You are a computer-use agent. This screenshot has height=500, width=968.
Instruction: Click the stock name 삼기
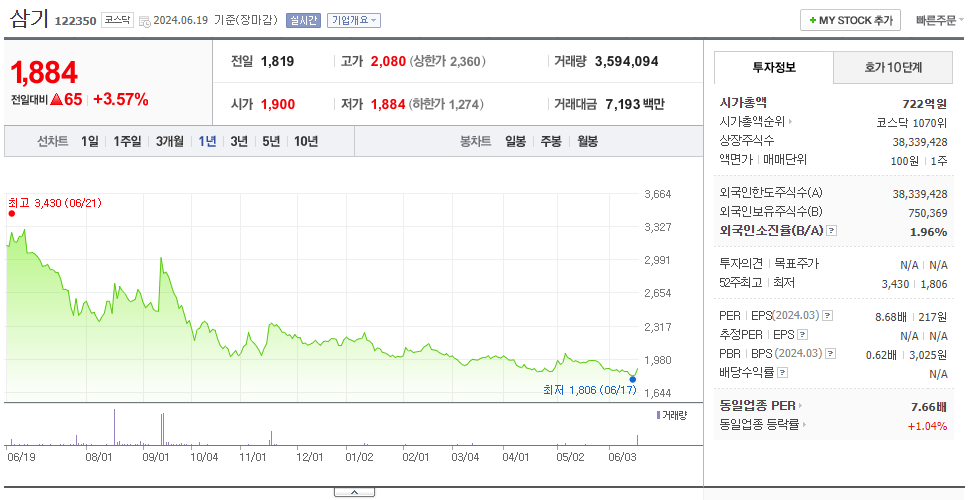(29, 19)
